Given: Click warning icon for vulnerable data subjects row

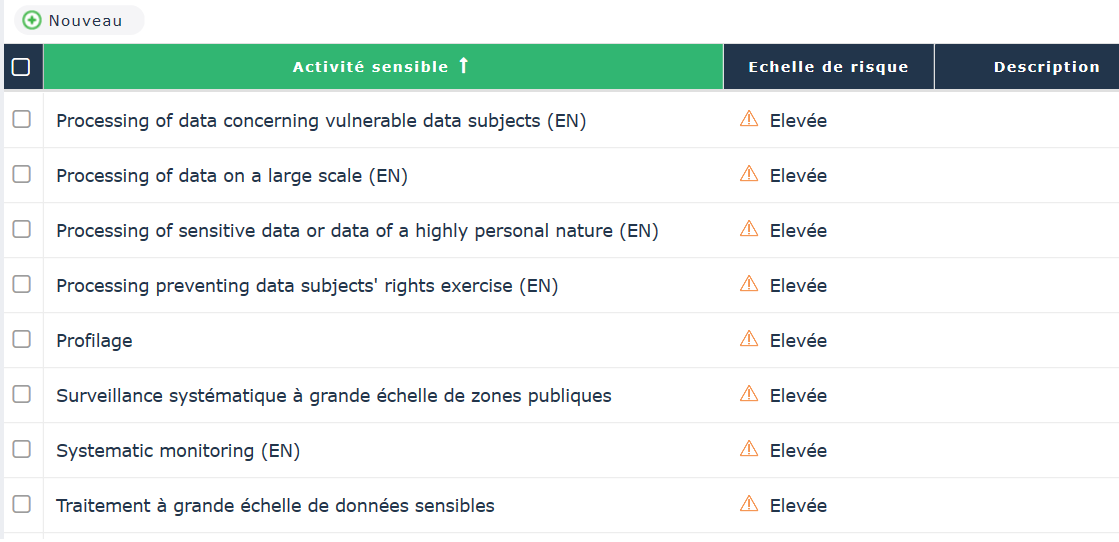Looking at the screenshot, I should [x=749, y=119].
